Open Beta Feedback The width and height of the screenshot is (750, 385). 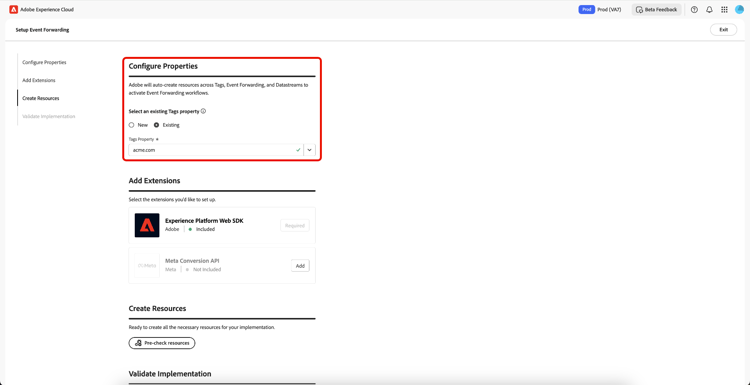[x=656, y=10]
